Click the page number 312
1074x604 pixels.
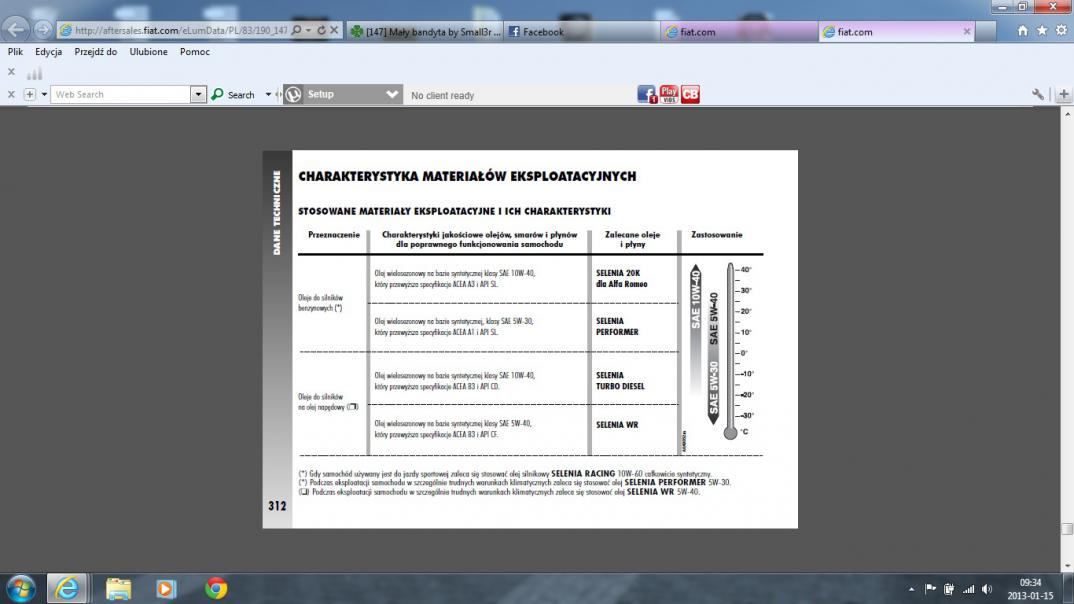point(277,506)
